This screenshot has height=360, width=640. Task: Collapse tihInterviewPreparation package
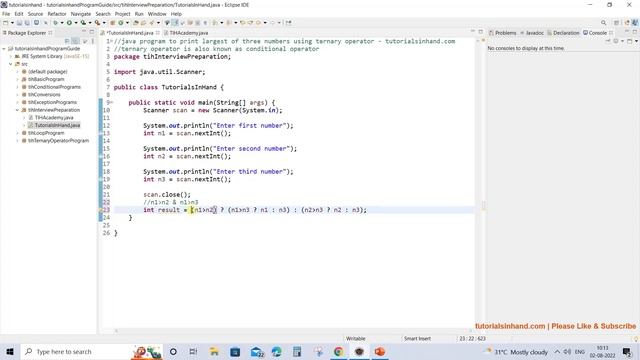tap(18, 110)
